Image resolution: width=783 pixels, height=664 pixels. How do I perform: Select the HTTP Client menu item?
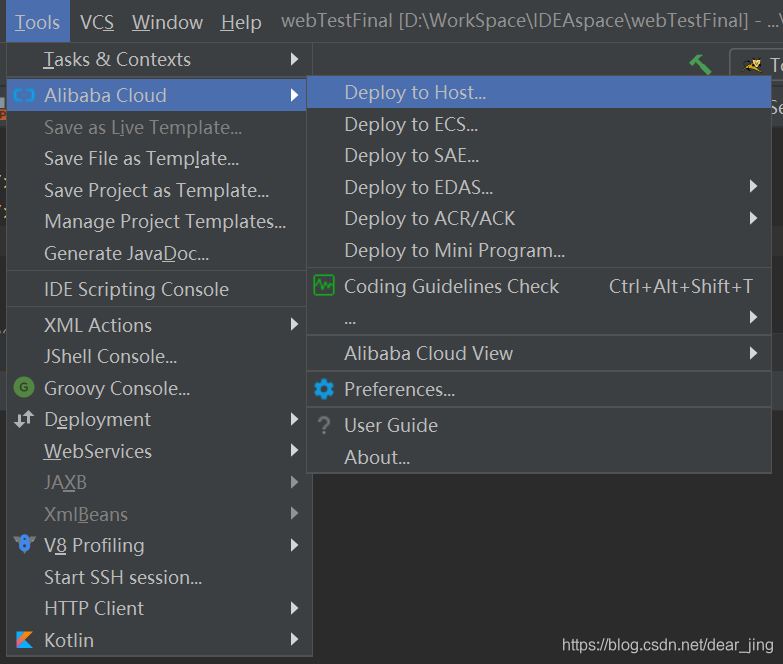click(157, 608)
